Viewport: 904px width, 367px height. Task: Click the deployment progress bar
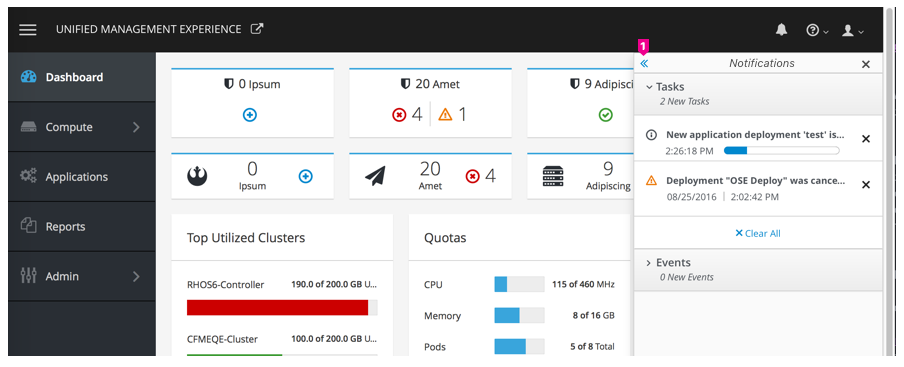click(781, 151)
